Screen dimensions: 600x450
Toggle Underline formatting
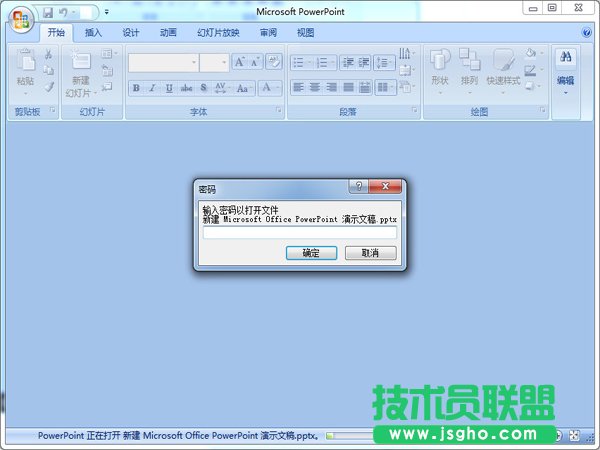tap(169, 88)
